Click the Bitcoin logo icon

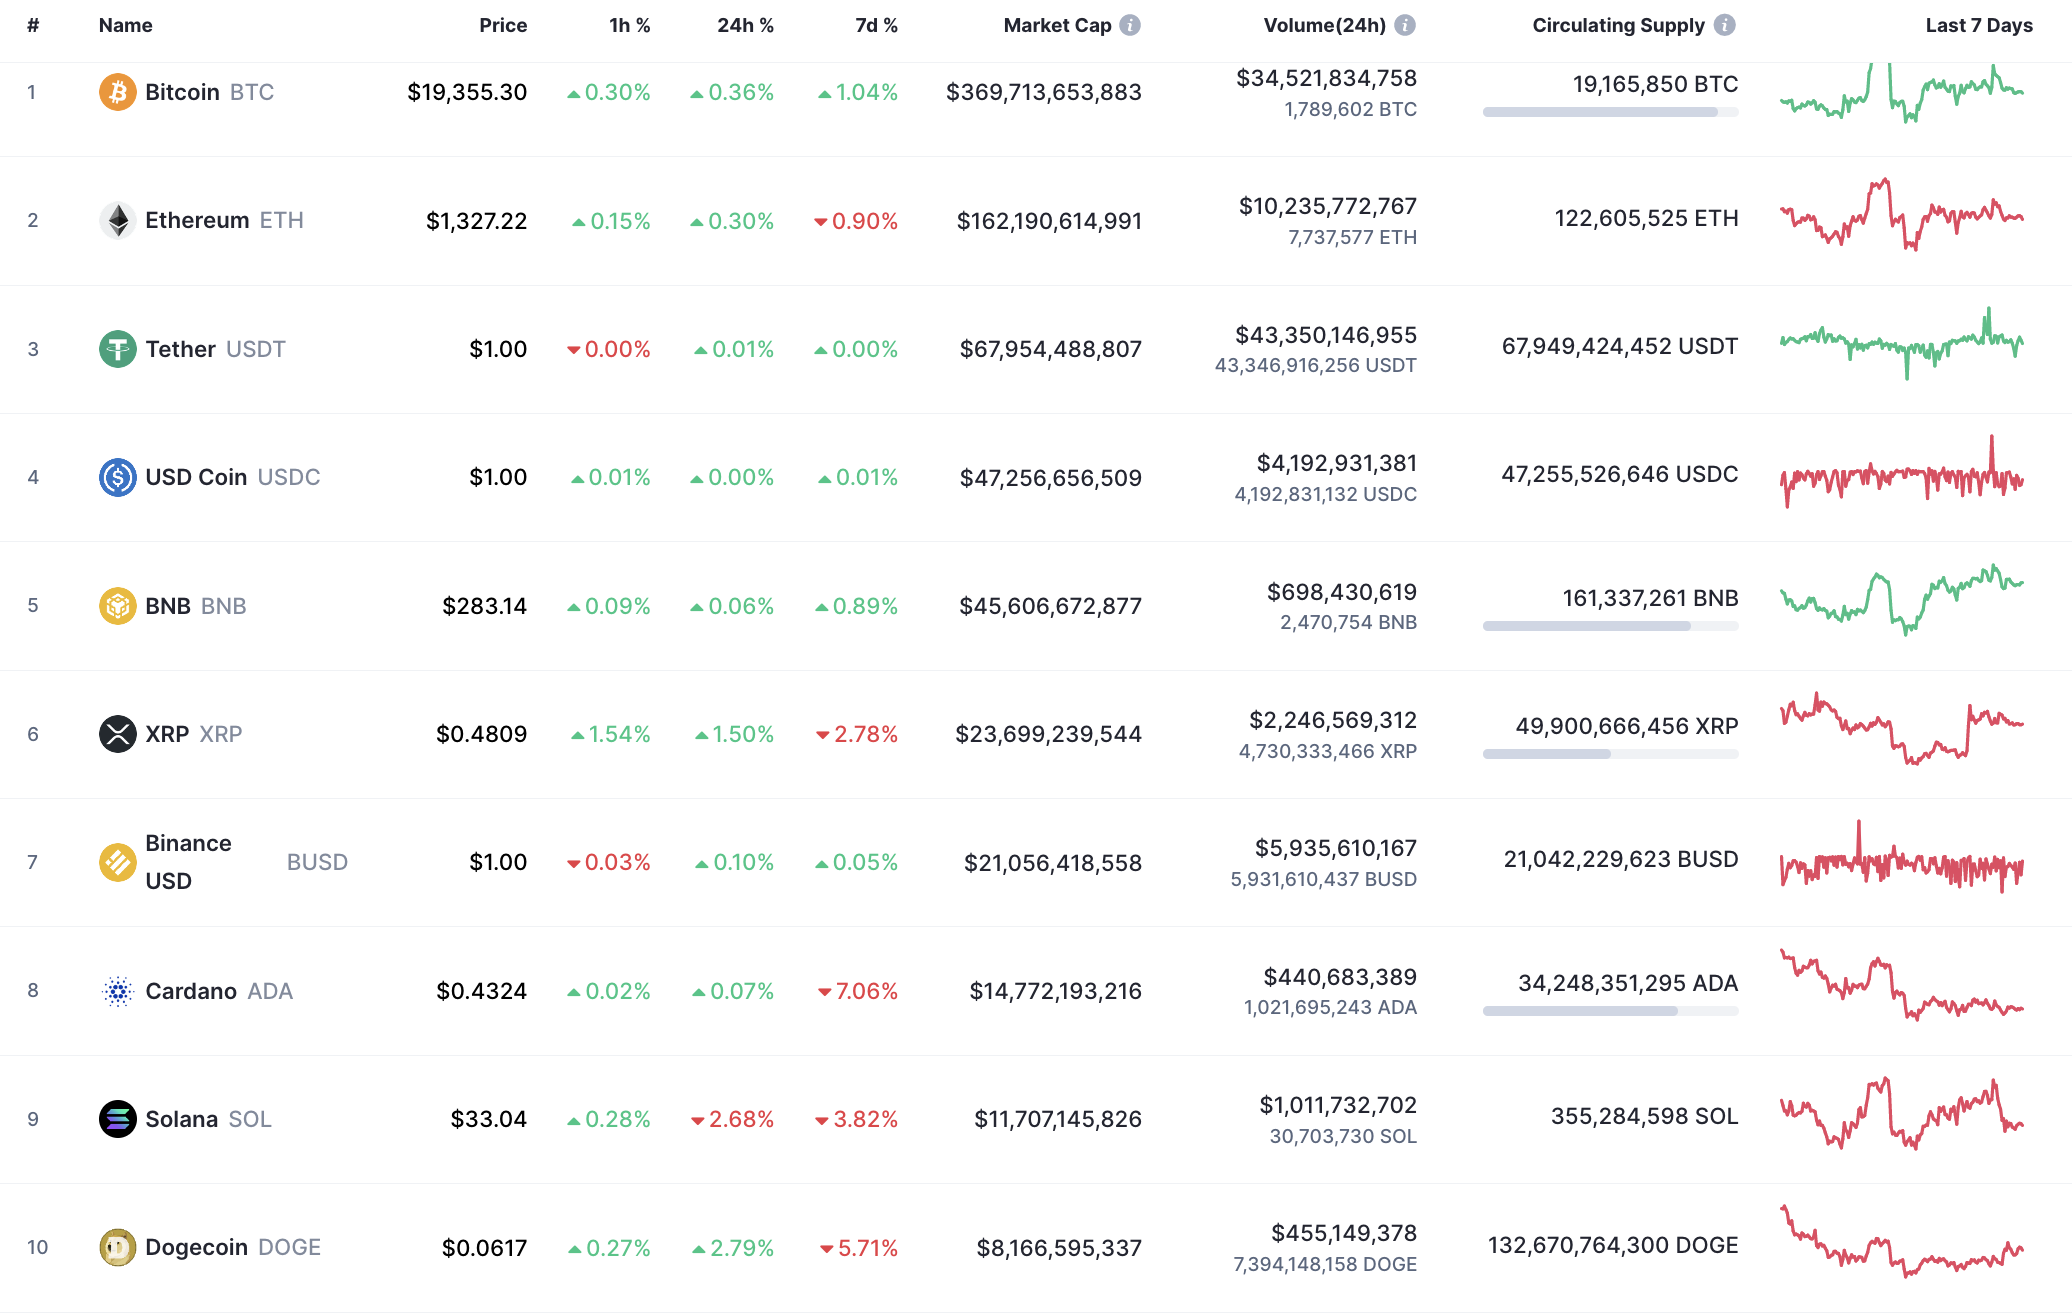[117, 91]
